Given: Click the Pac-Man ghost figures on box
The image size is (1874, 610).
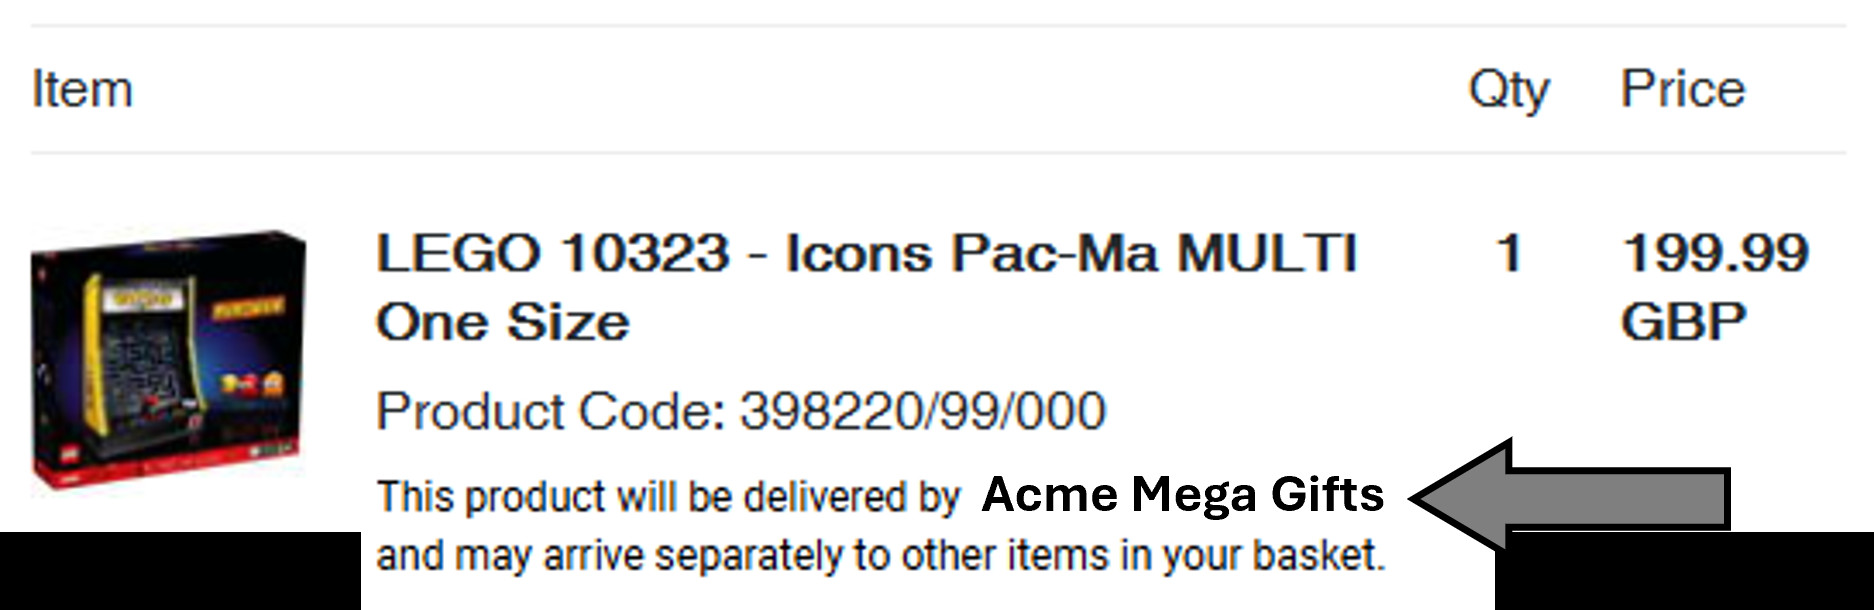Looking at the screenshot, I should (x=252, y=383).
